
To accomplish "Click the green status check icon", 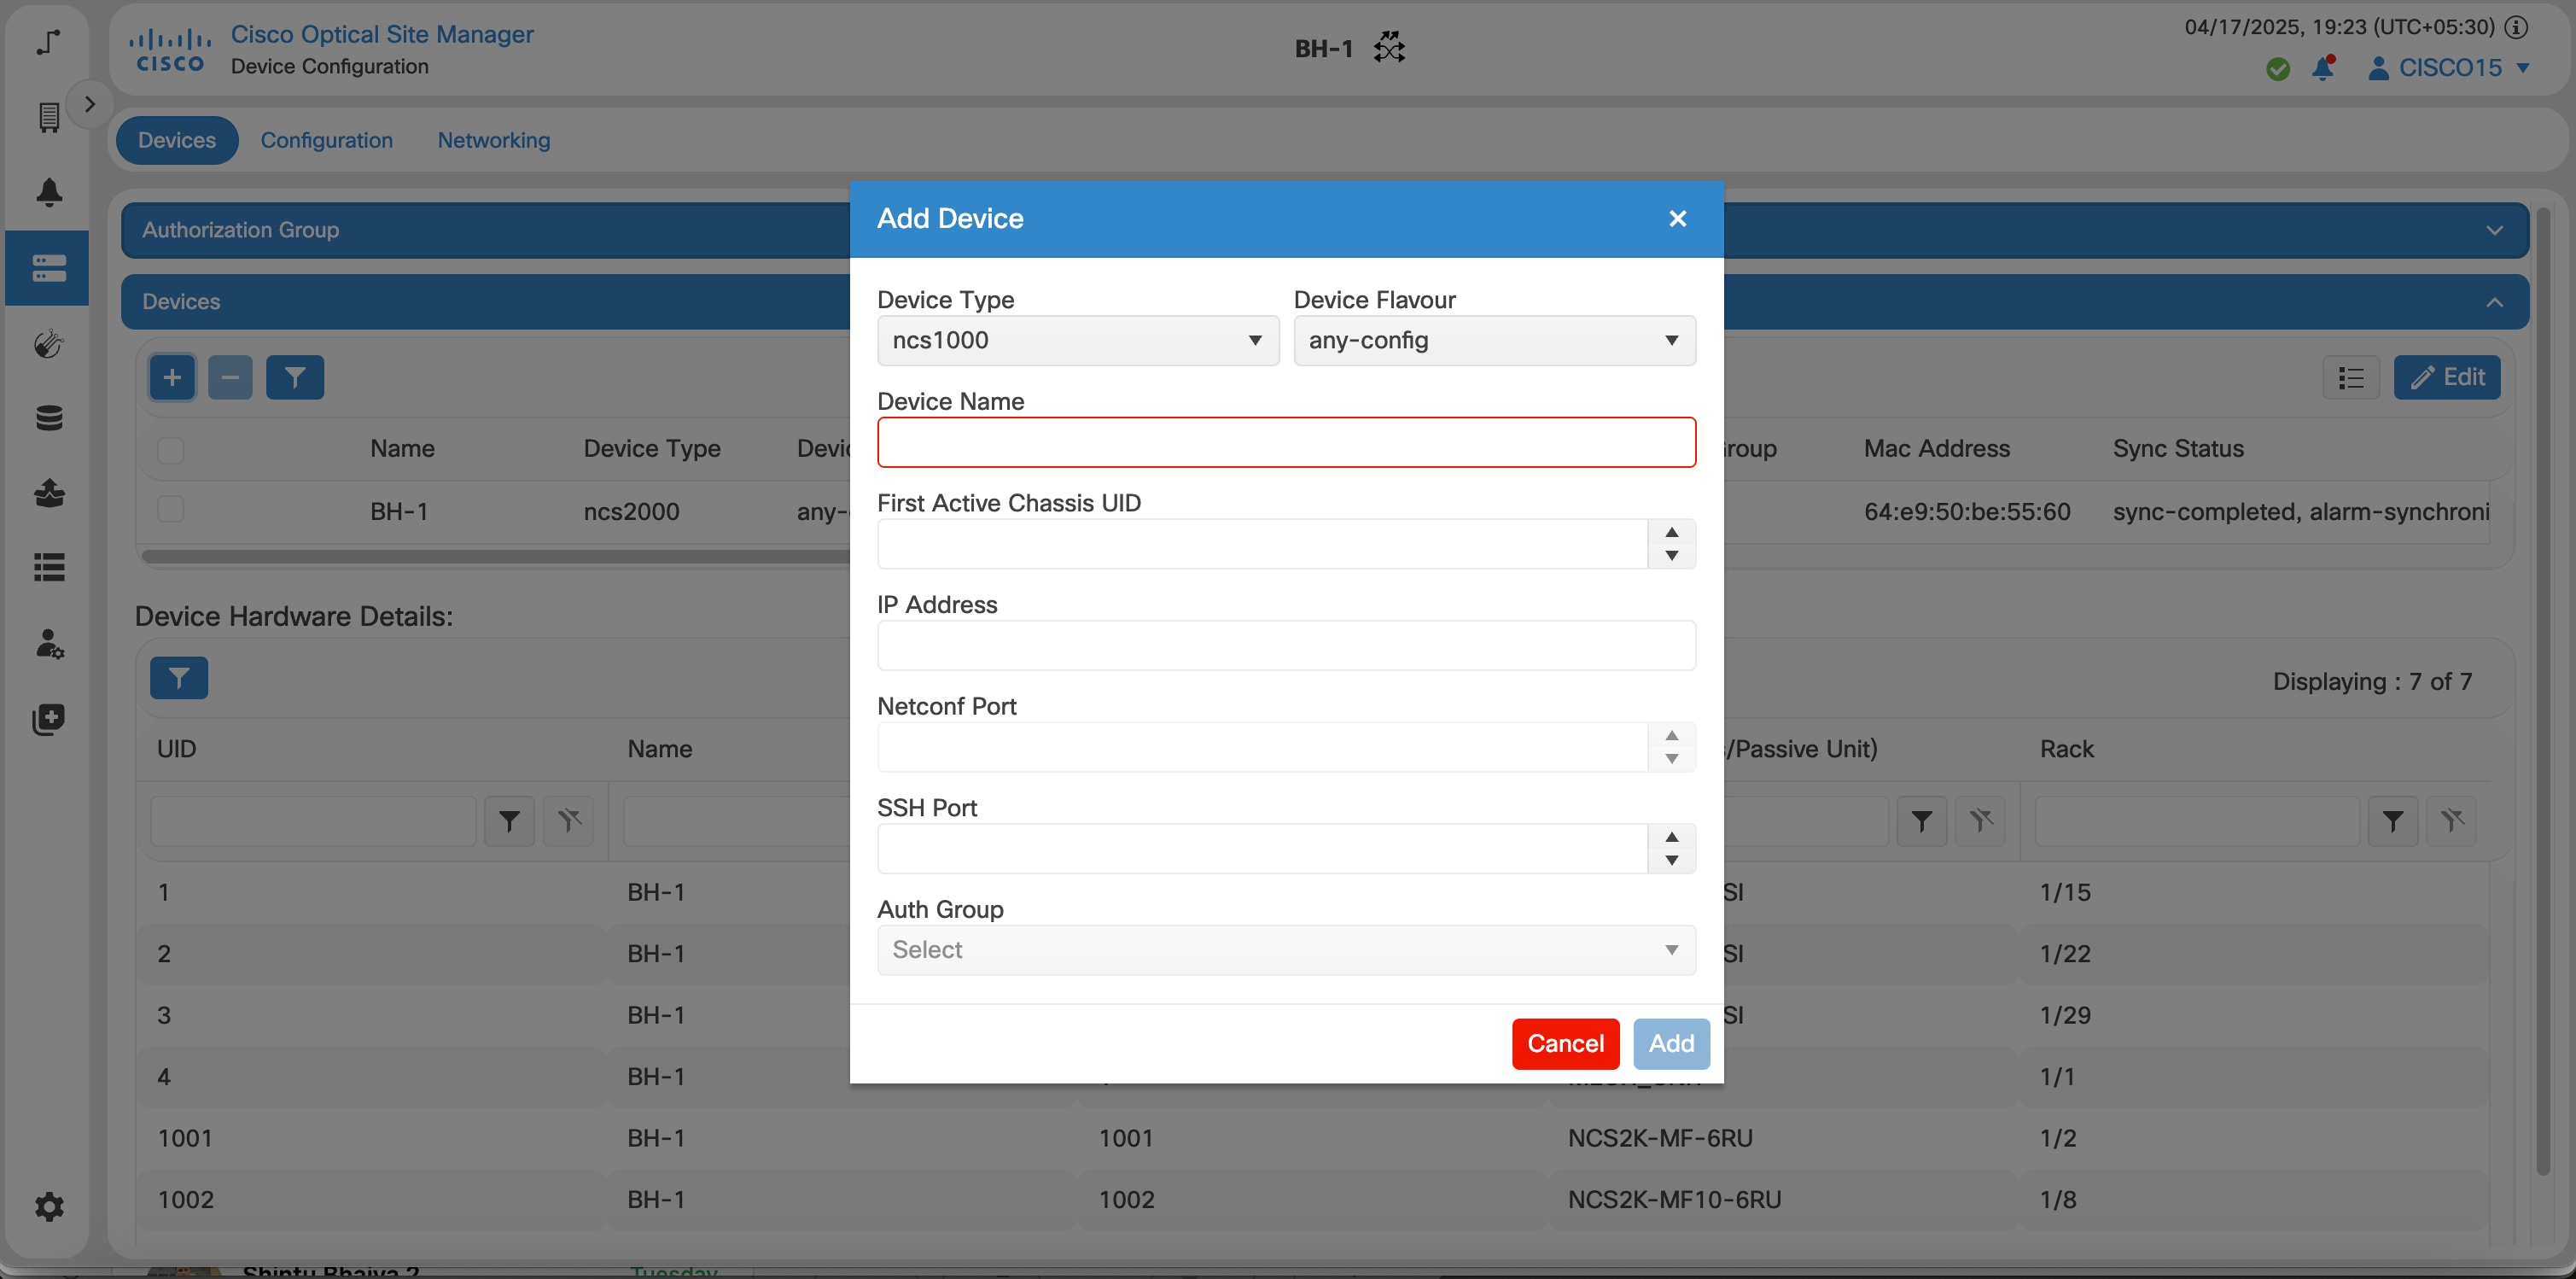I will pos(2278,68).
